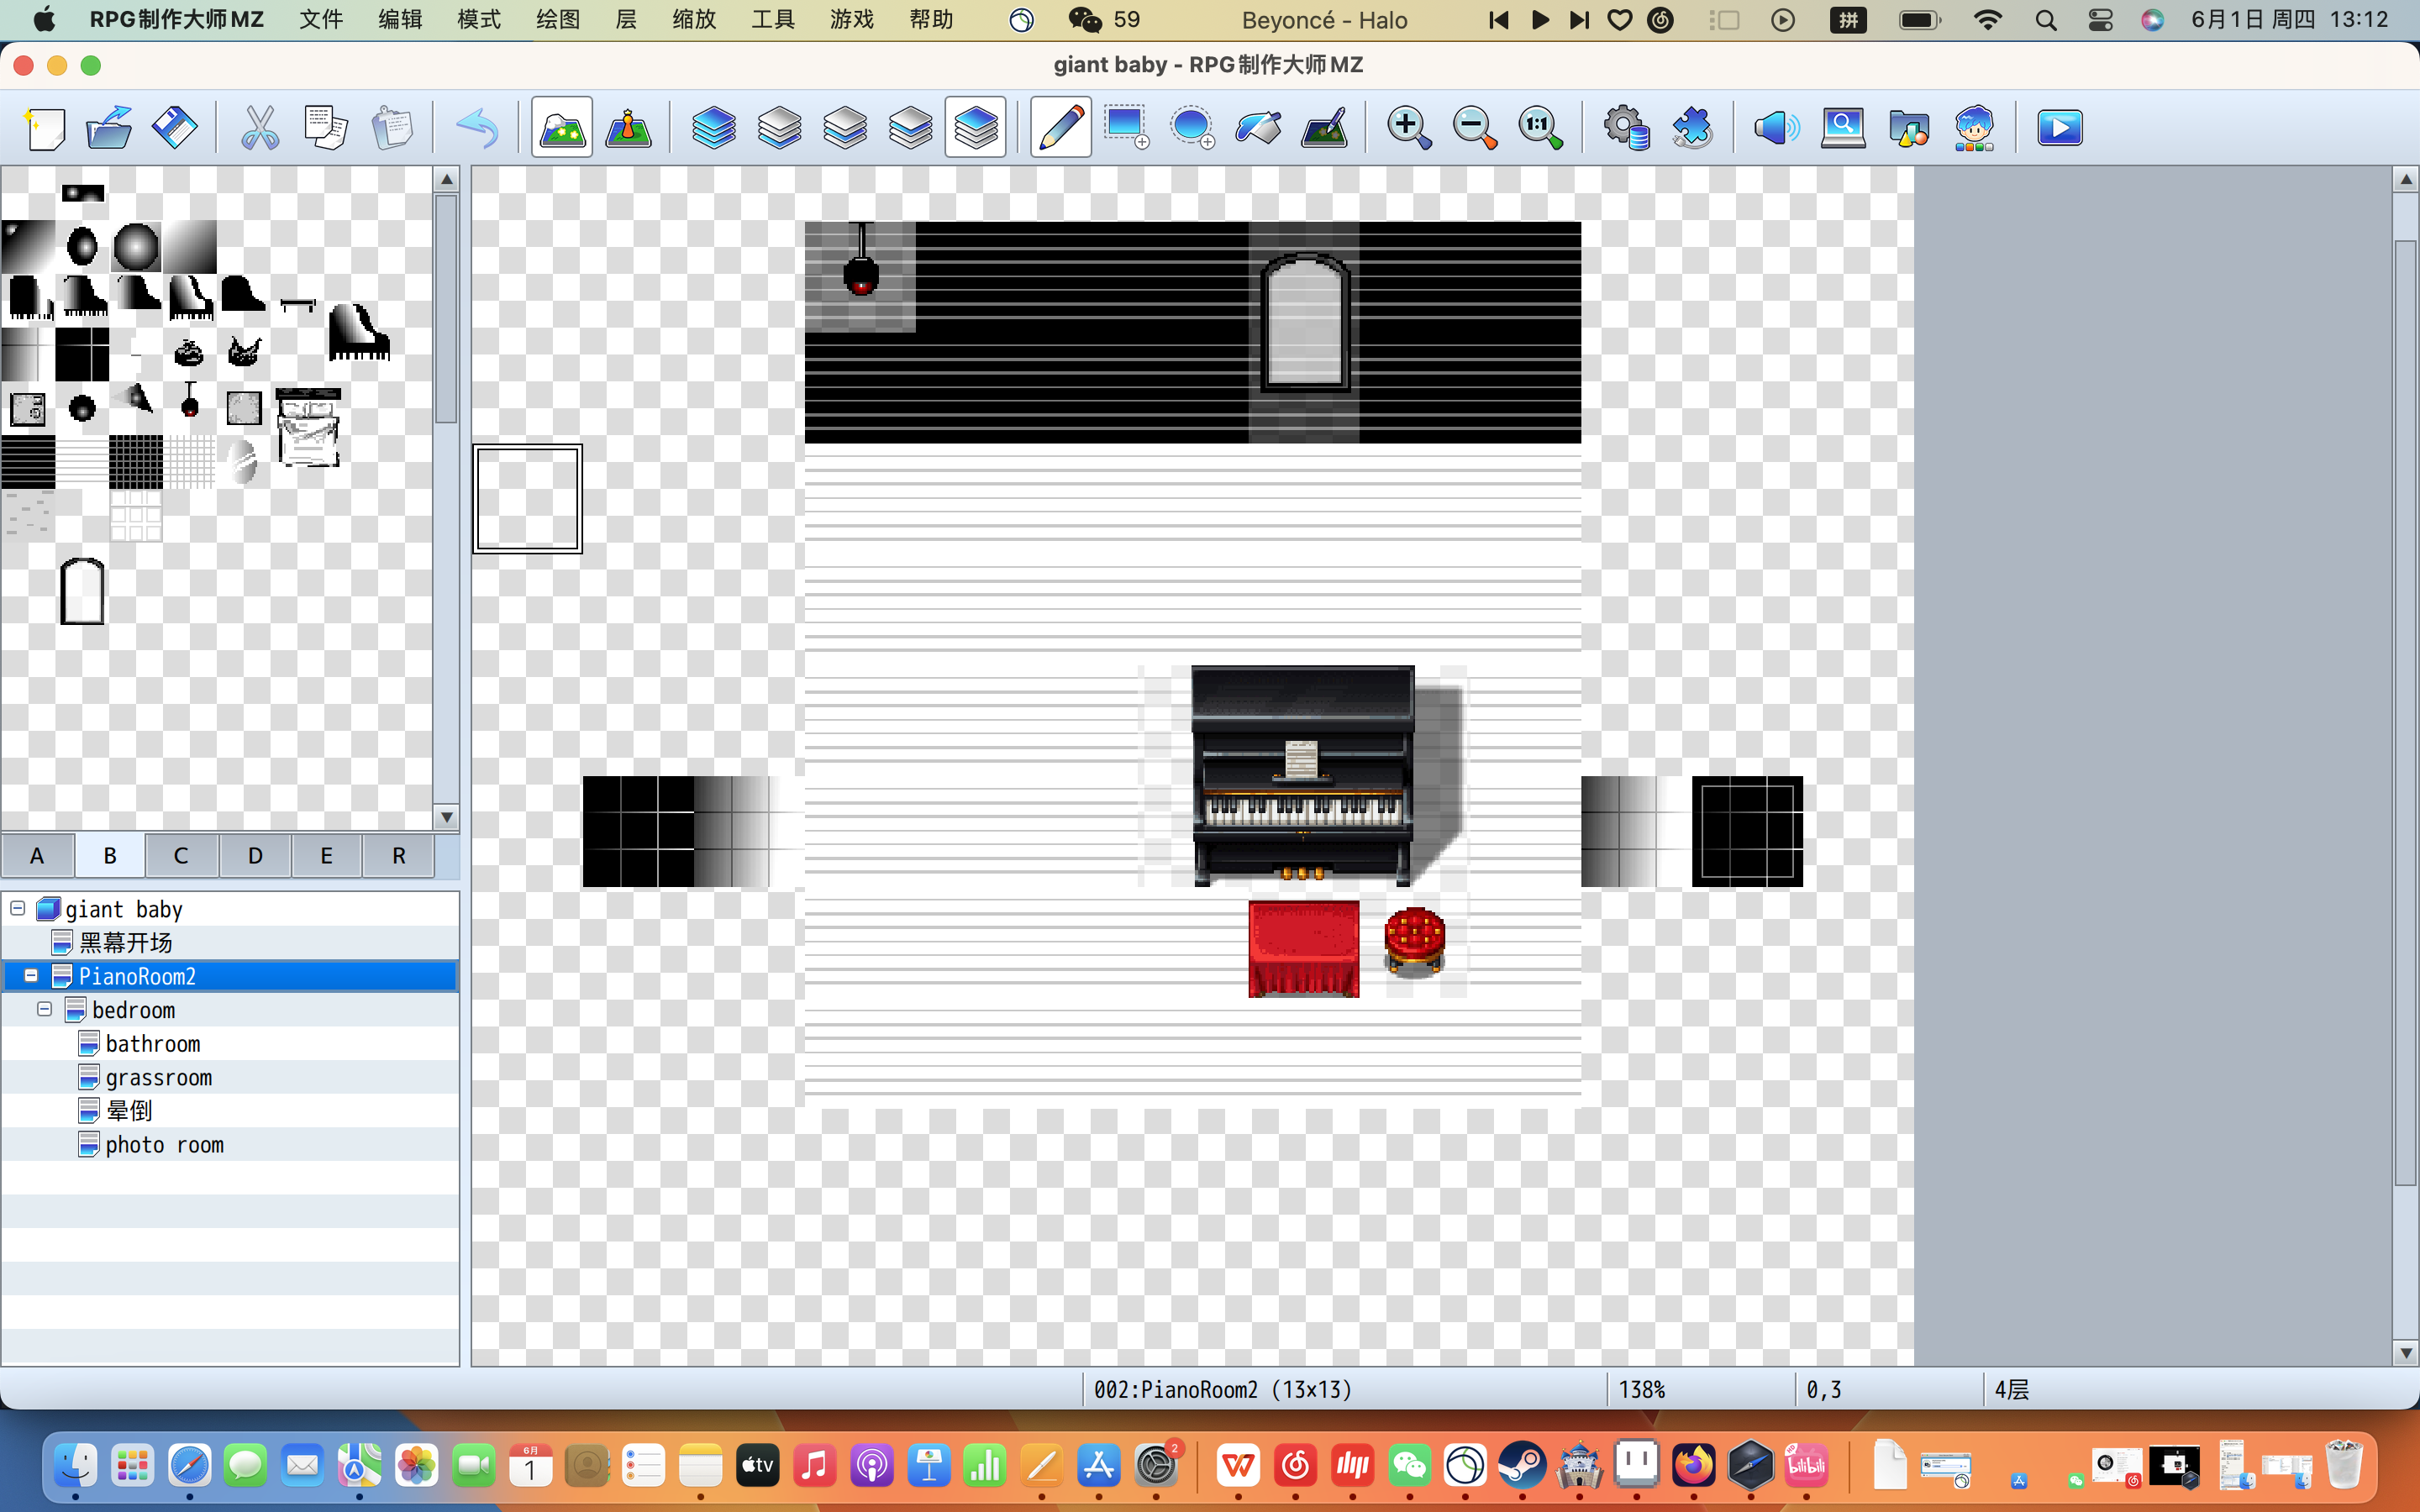Viewport: 2420px width, 1512px height.
Task: Click the Actual Size 1:1 icon
Action: 1540,128
